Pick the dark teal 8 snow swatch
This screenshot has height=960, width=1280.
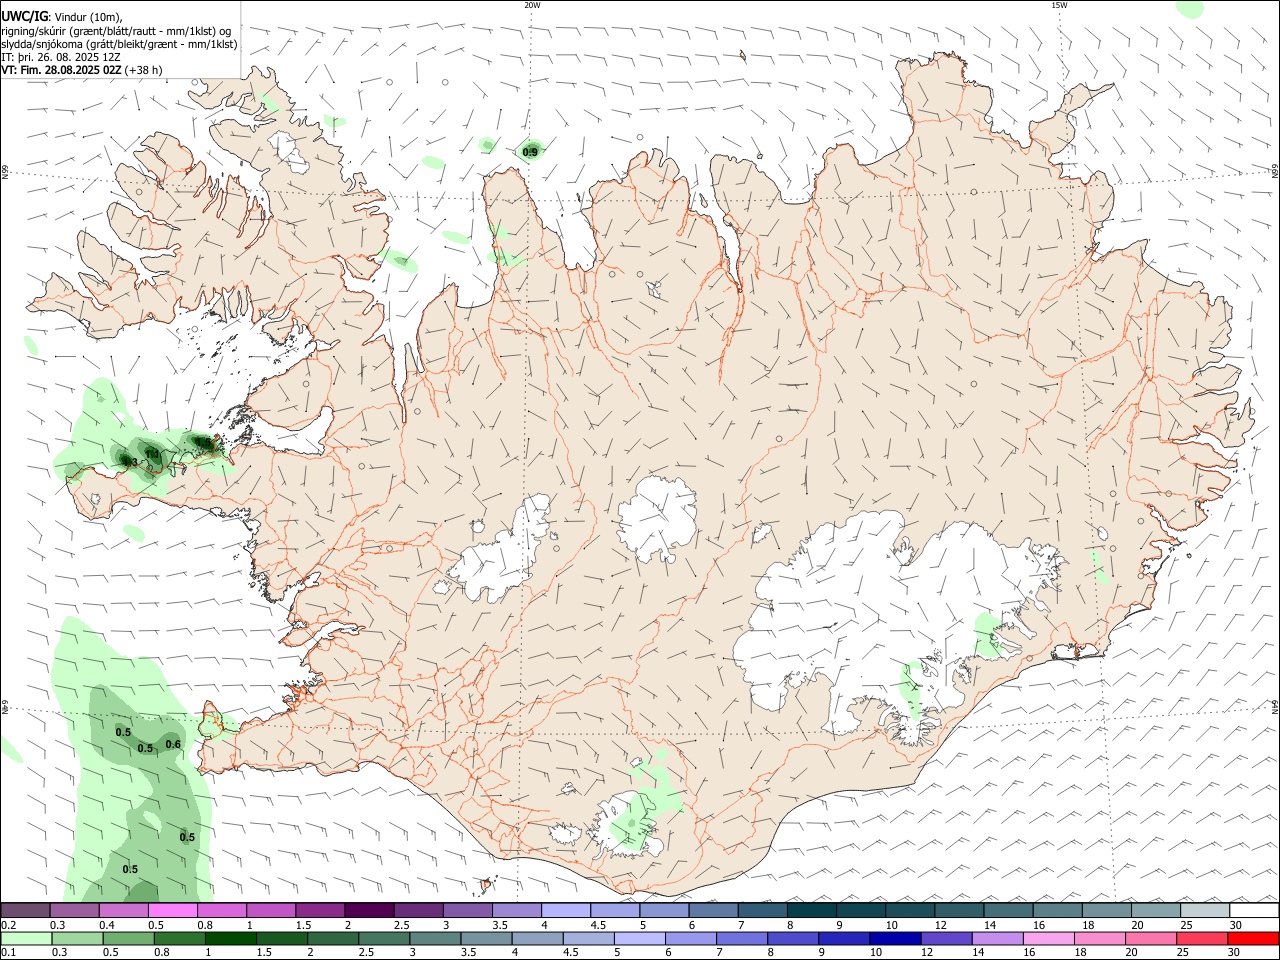click(811, 911)
